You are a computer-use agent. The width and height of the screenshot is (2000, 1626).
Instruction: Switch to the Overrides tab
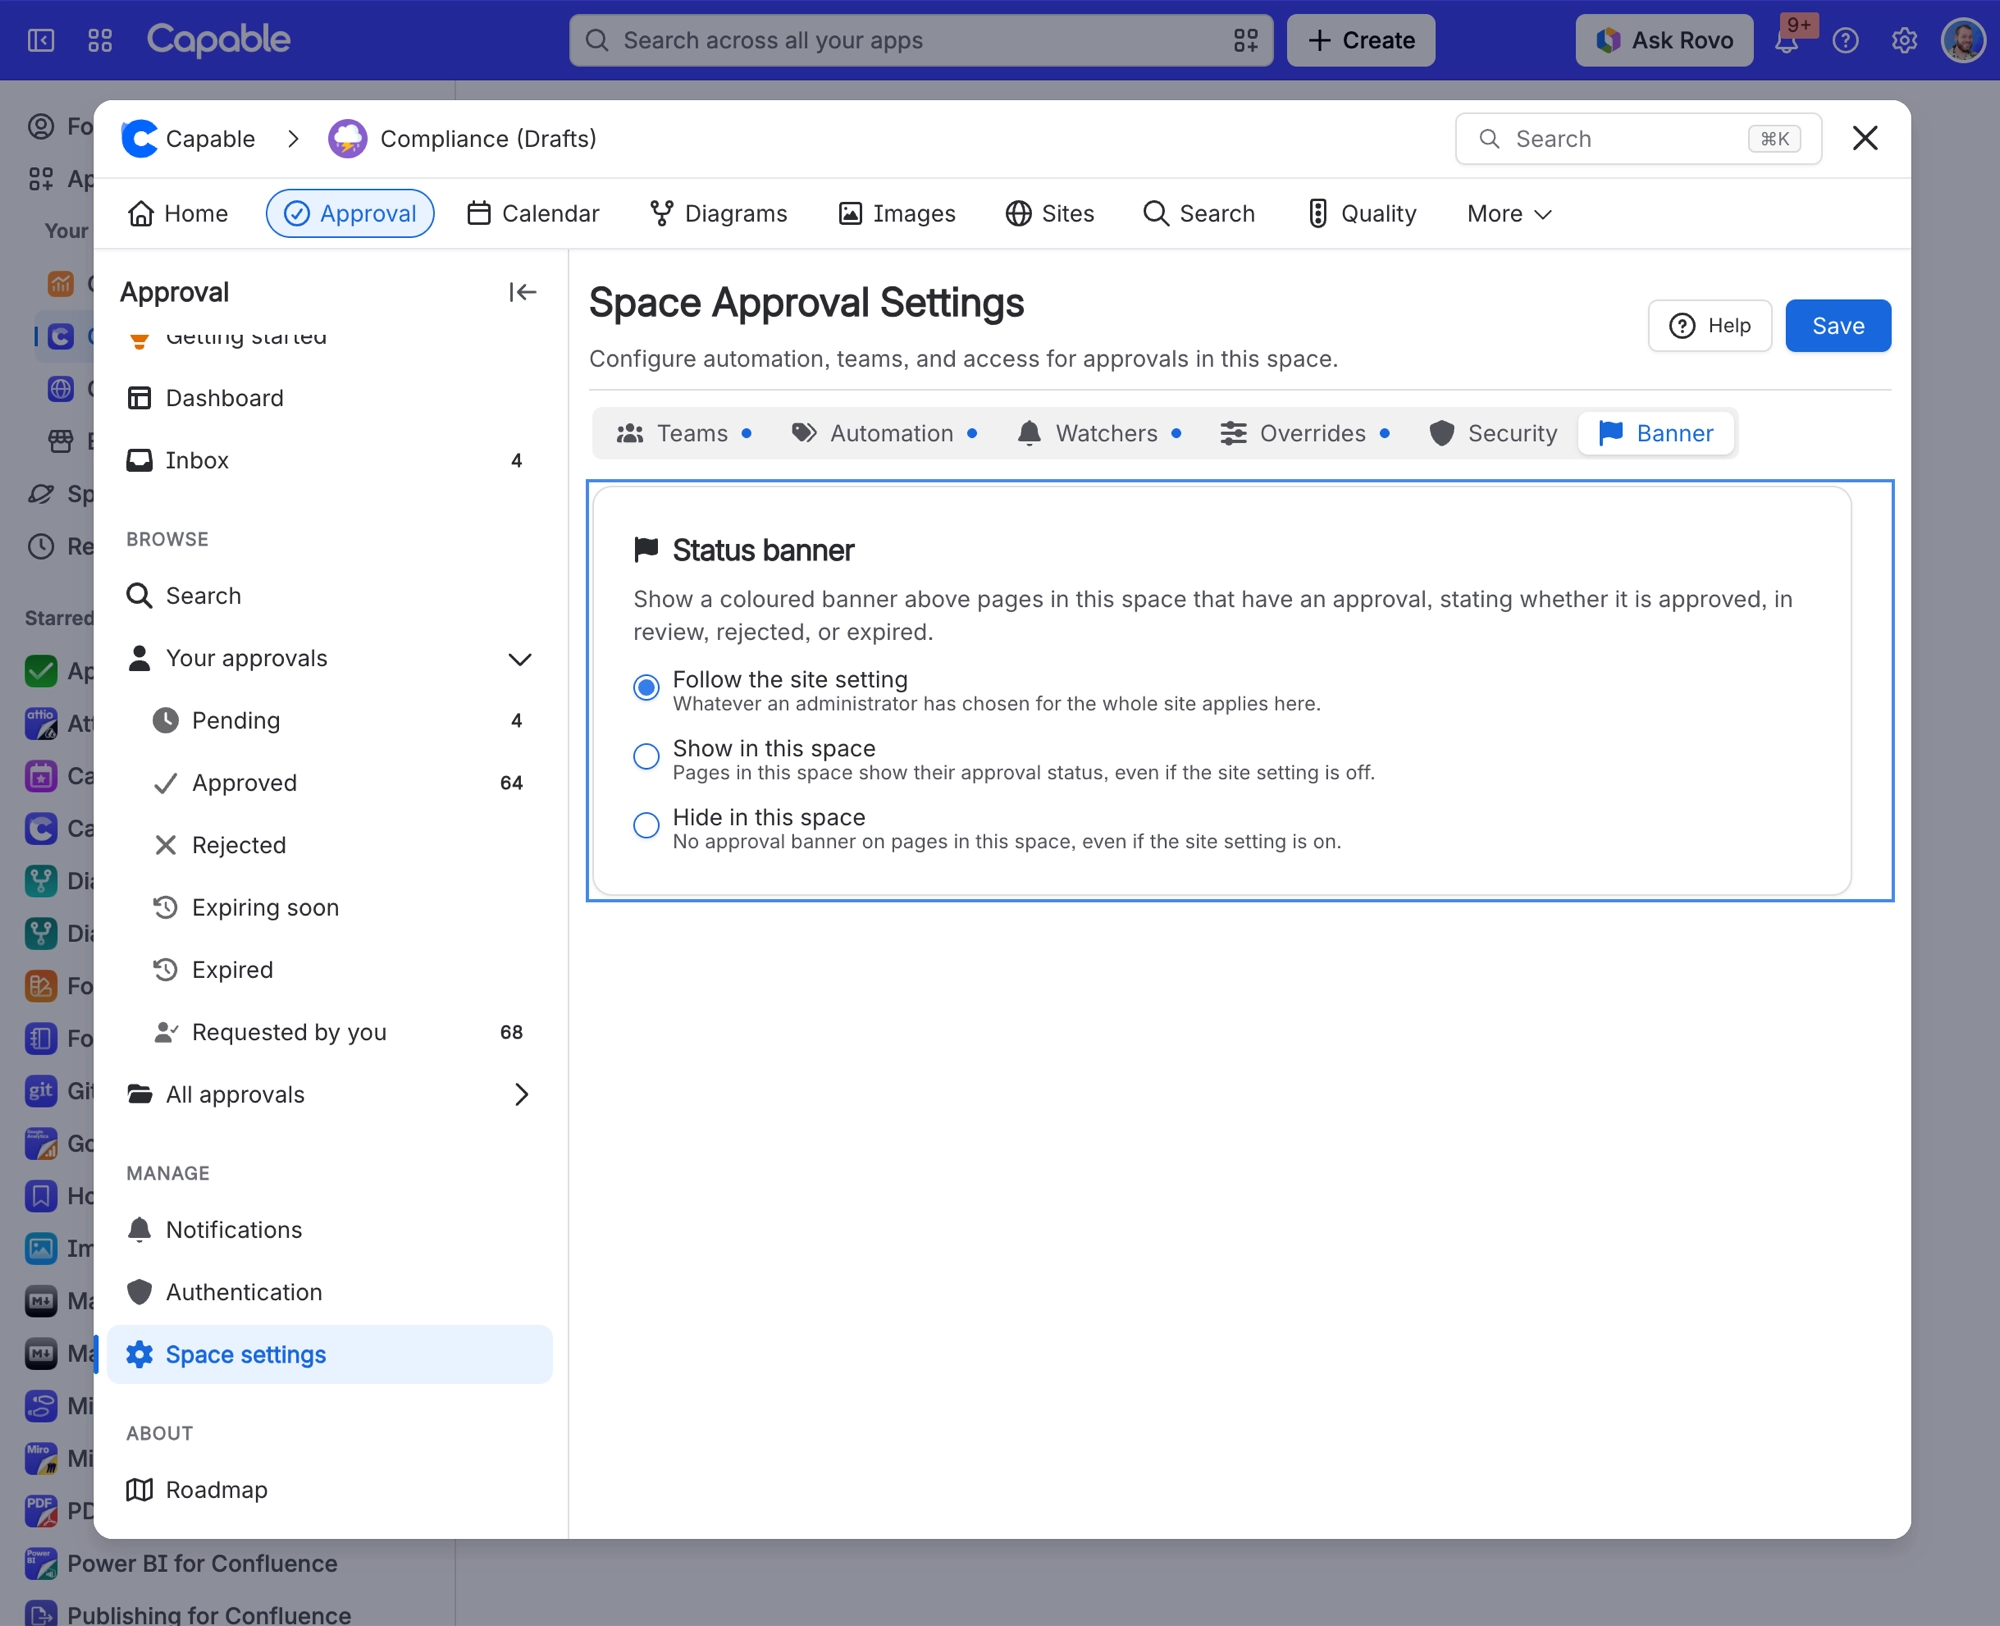coord(1304,434)
